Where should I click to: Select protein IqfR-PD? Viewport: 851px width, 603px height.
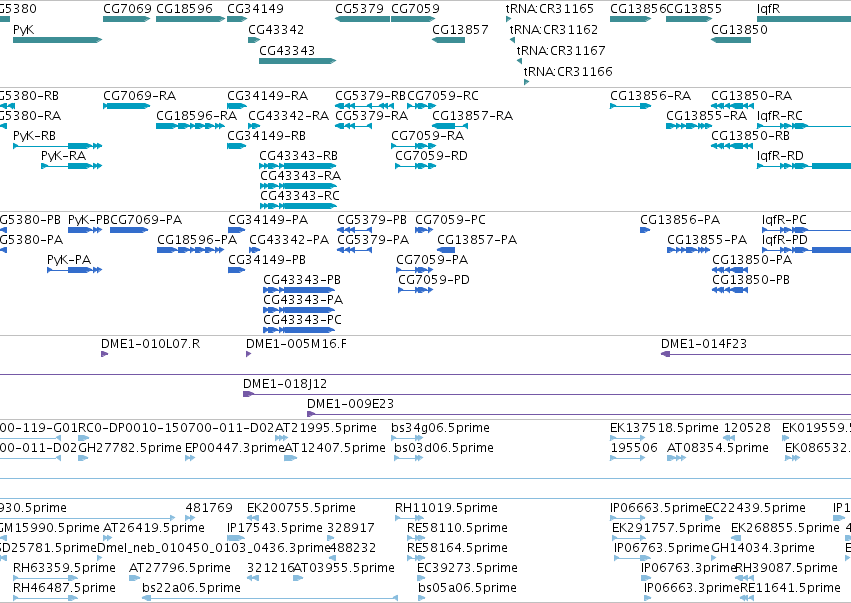pyautogui.click(x=806, y=250)
